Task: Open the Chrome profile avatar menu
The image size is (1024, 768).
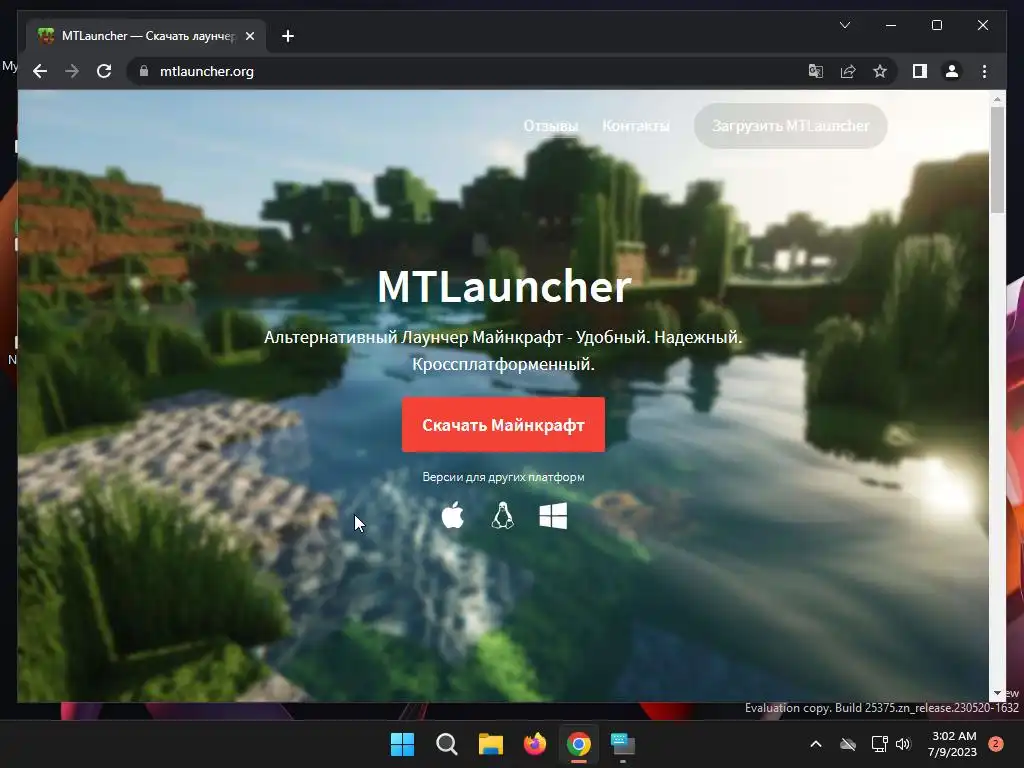Action: click(x=952, y=71)
